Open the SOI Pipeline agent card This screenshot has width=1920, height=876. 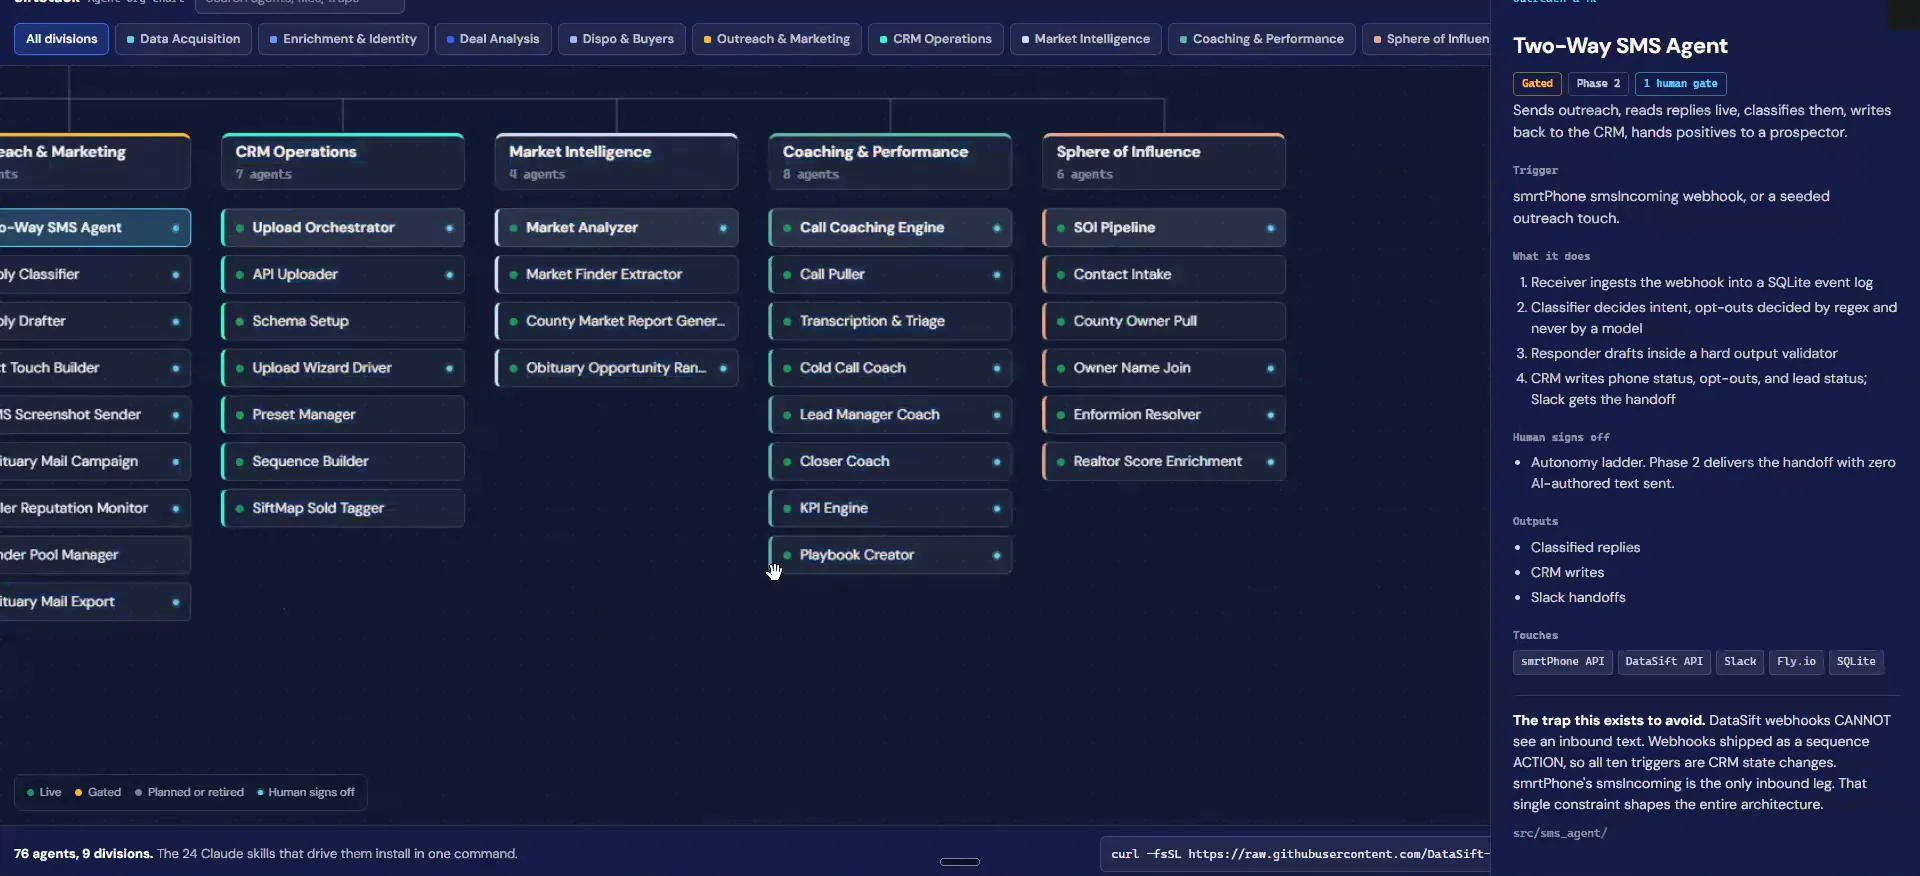pyautogui.click(x=1164, y=228)
